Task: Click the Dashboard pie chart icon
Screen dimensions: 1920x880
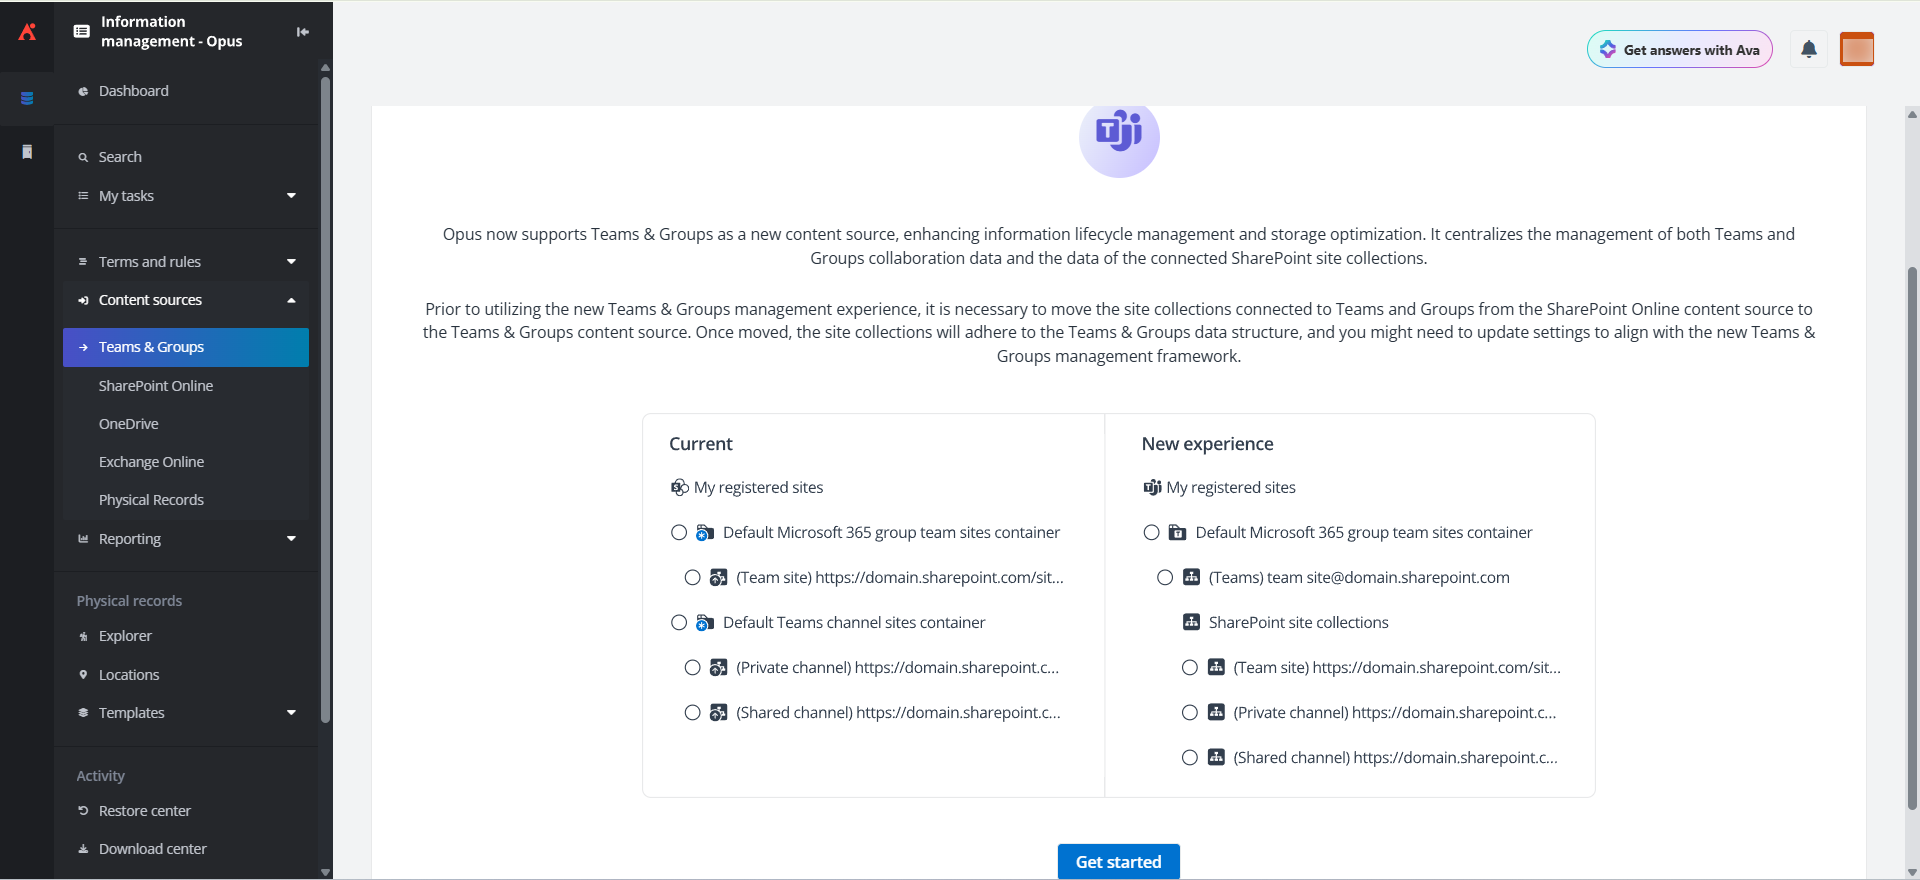Action: (x=83, y=90)
